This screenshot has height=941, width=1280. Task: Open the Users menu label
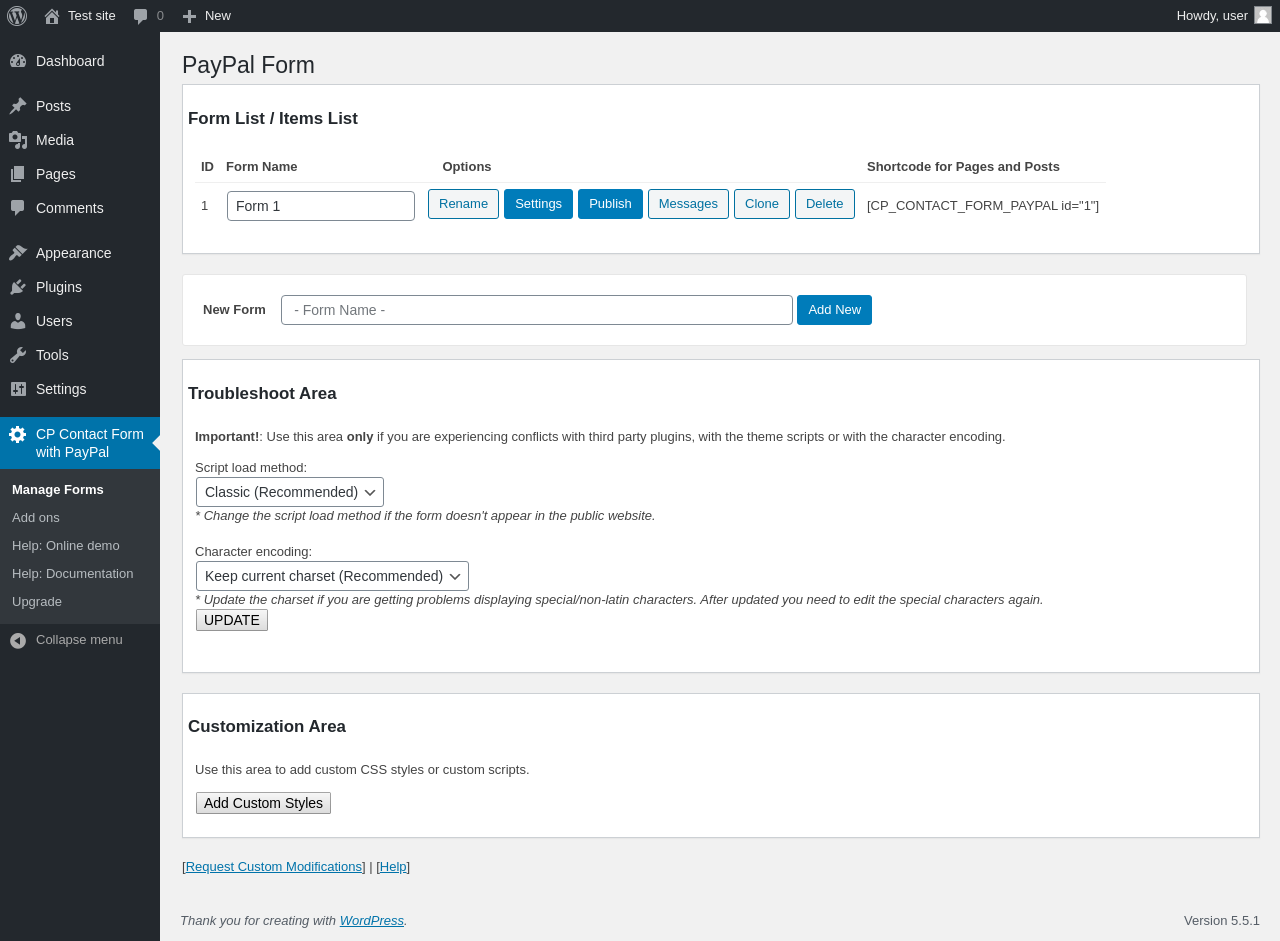pyautogui.click(x=54, y=321)
